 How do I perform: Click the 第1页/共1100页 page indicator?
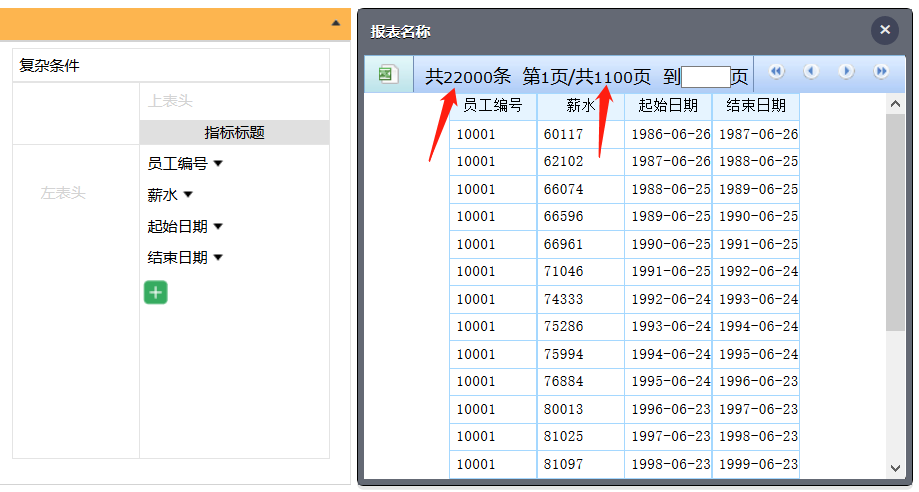pyautogui.click(x=587, y=76)
